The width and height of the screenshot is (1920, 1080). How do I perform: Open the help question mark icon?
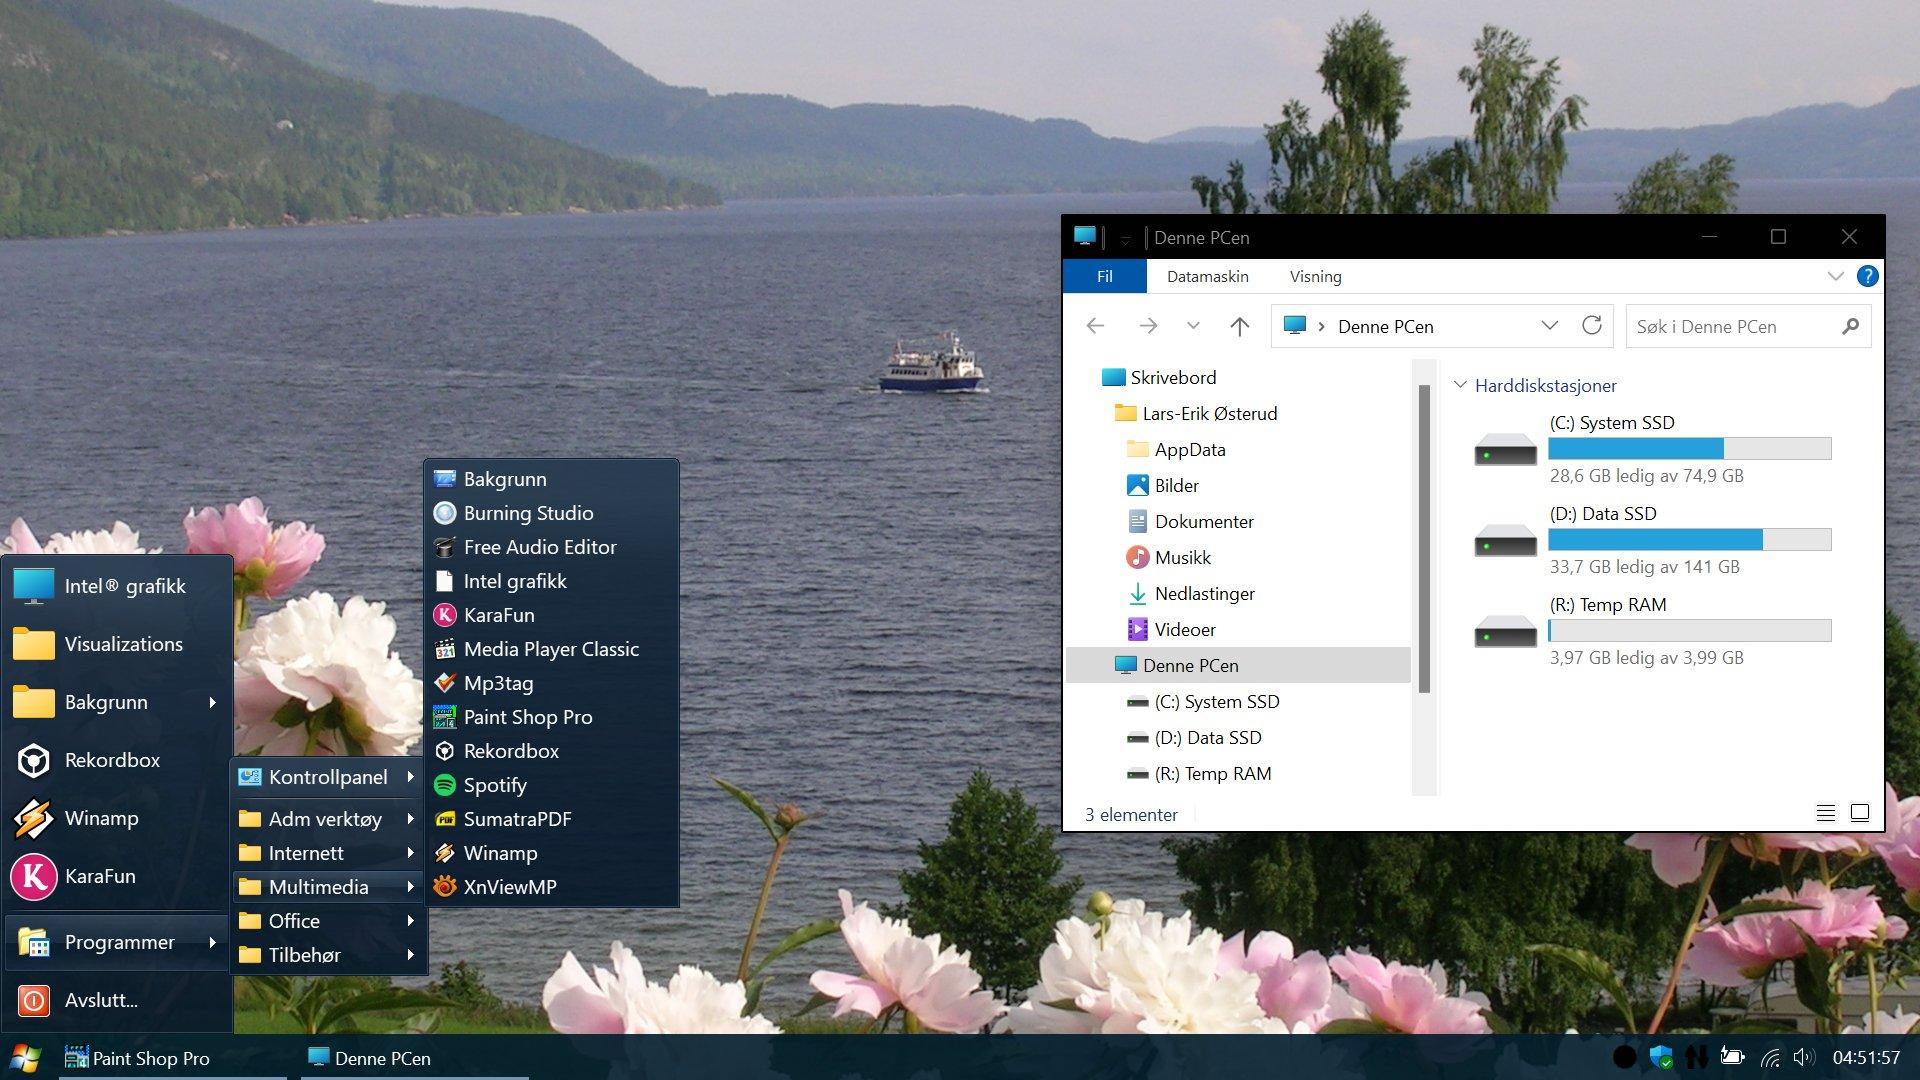pos(1867,277)
